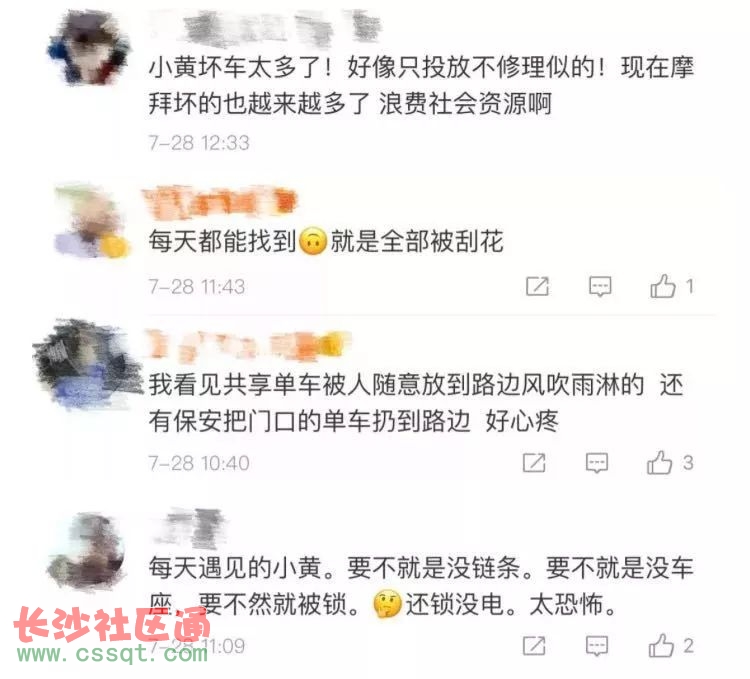Tap the 7-28 12:33 timestamp
Screen dimensions: 750x679
coord(199,143)
